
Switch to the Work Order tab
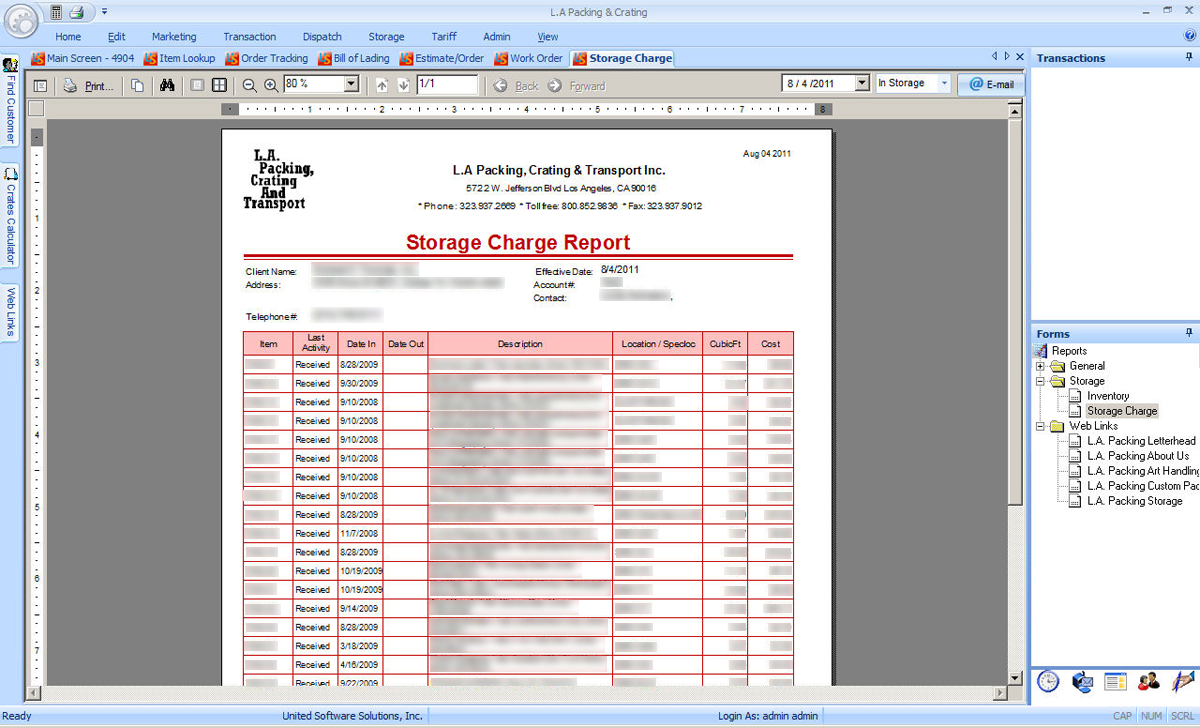pyautogui.click(x=528, y=58)
